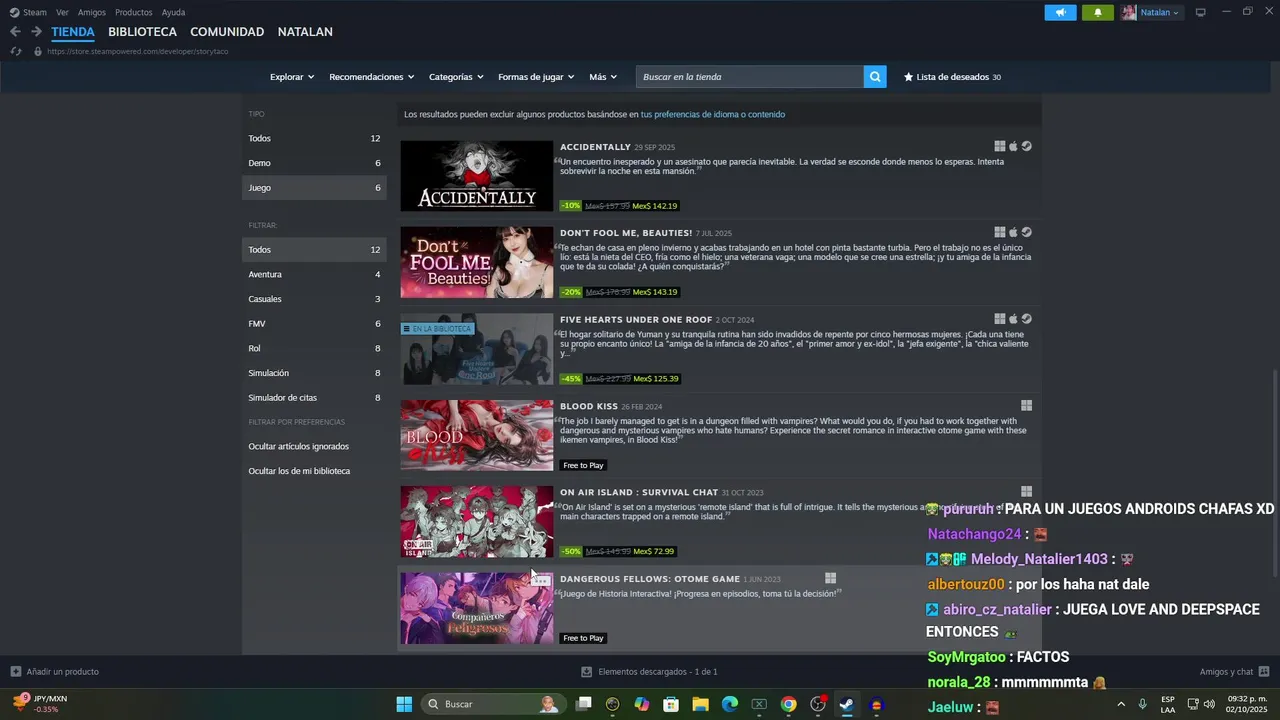
Task: Click the Big Picture mode monitor icon
Action: [1201, 12]
